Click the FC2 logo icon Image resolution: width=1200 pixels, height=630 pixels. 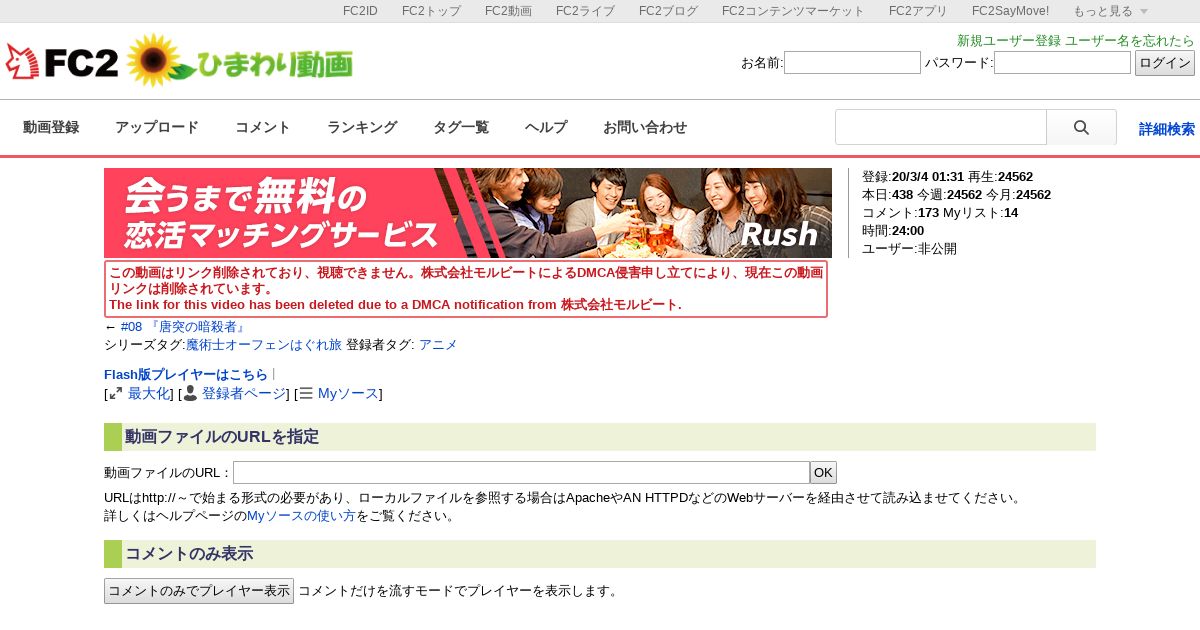62,62
